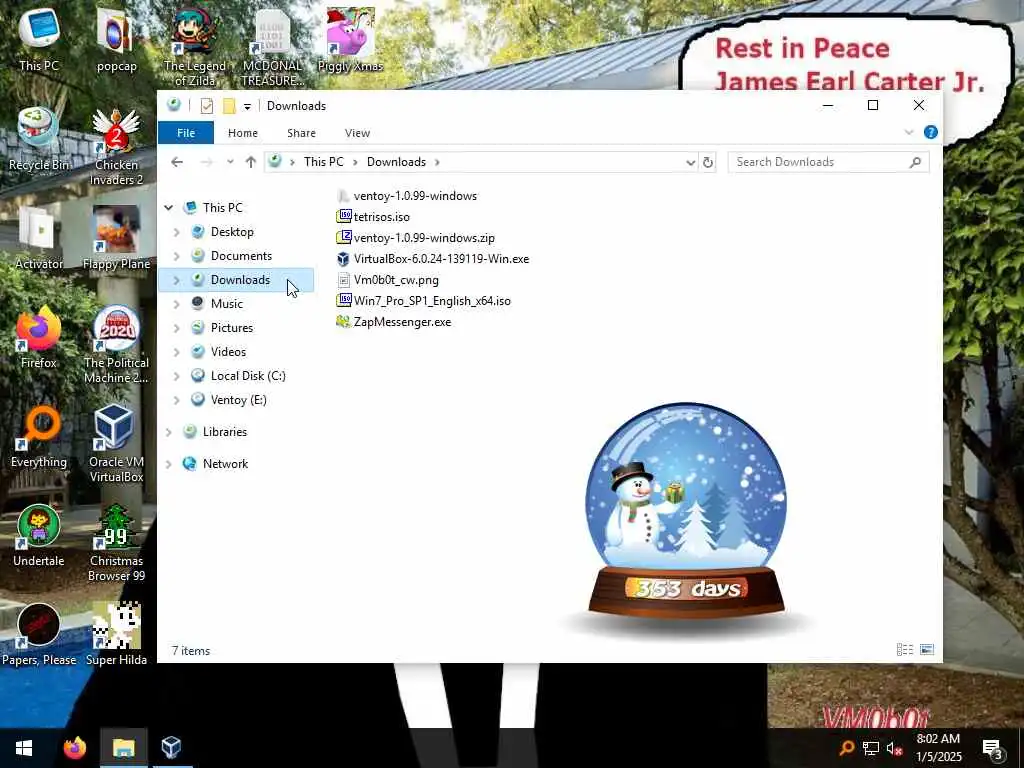Click This PC in the breadcrumb path
The image size is (1024, 768).
click(x=323, y=162)
